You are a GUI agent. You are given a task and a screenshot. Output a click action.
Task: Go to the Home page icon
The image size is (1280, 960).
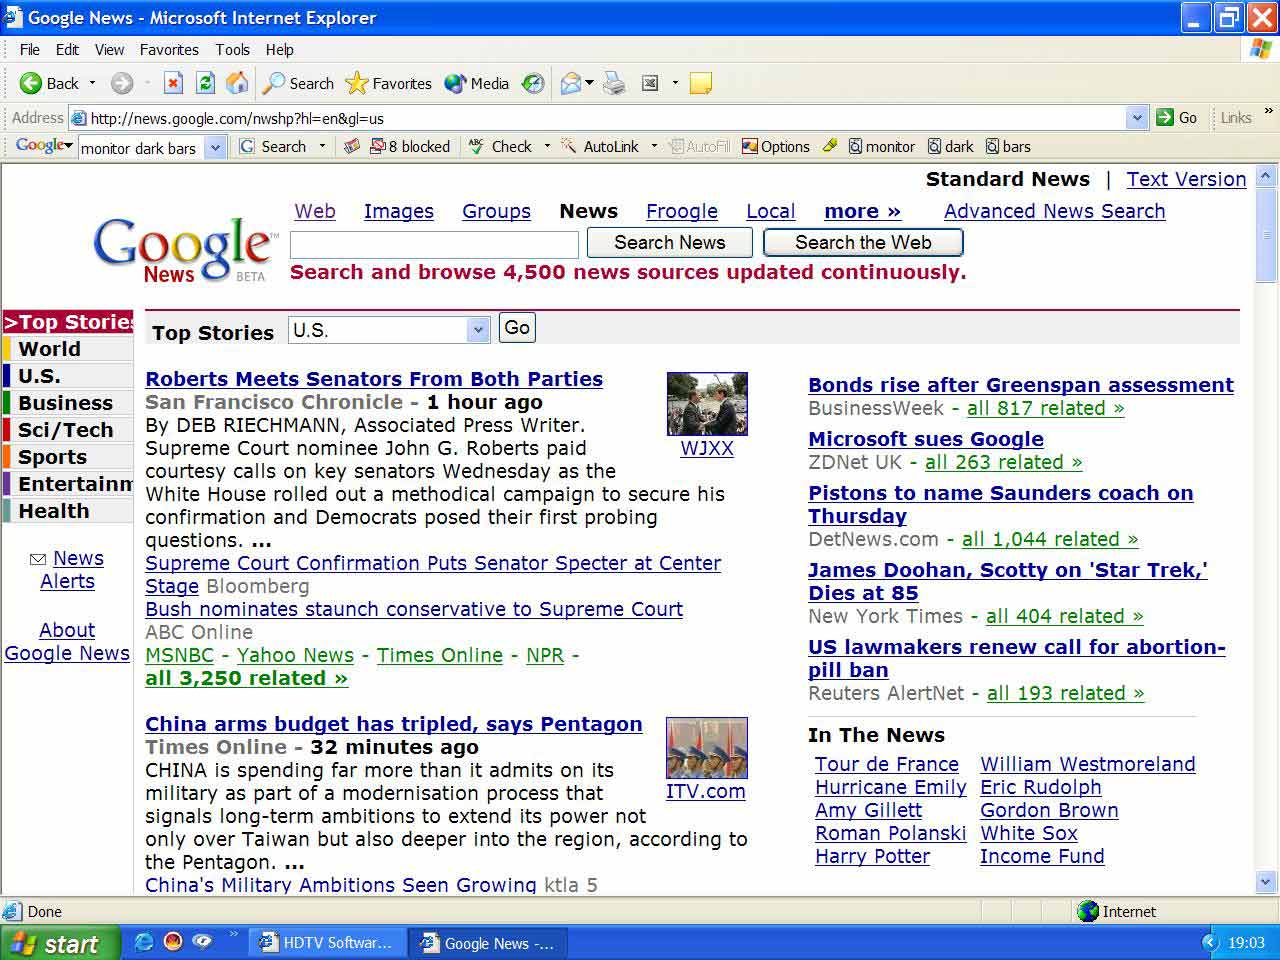tap(237, 84)
